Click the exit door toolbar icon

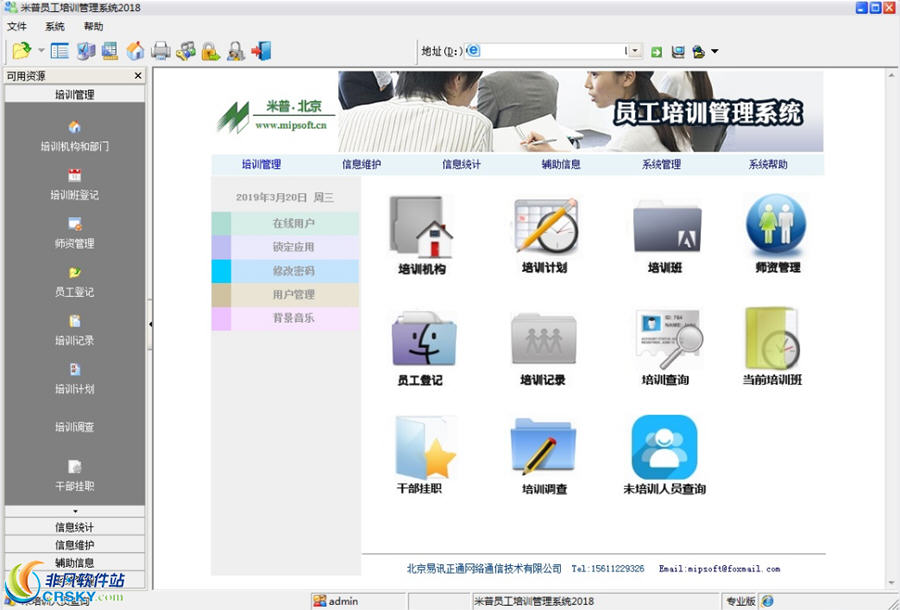coord(261,51)
